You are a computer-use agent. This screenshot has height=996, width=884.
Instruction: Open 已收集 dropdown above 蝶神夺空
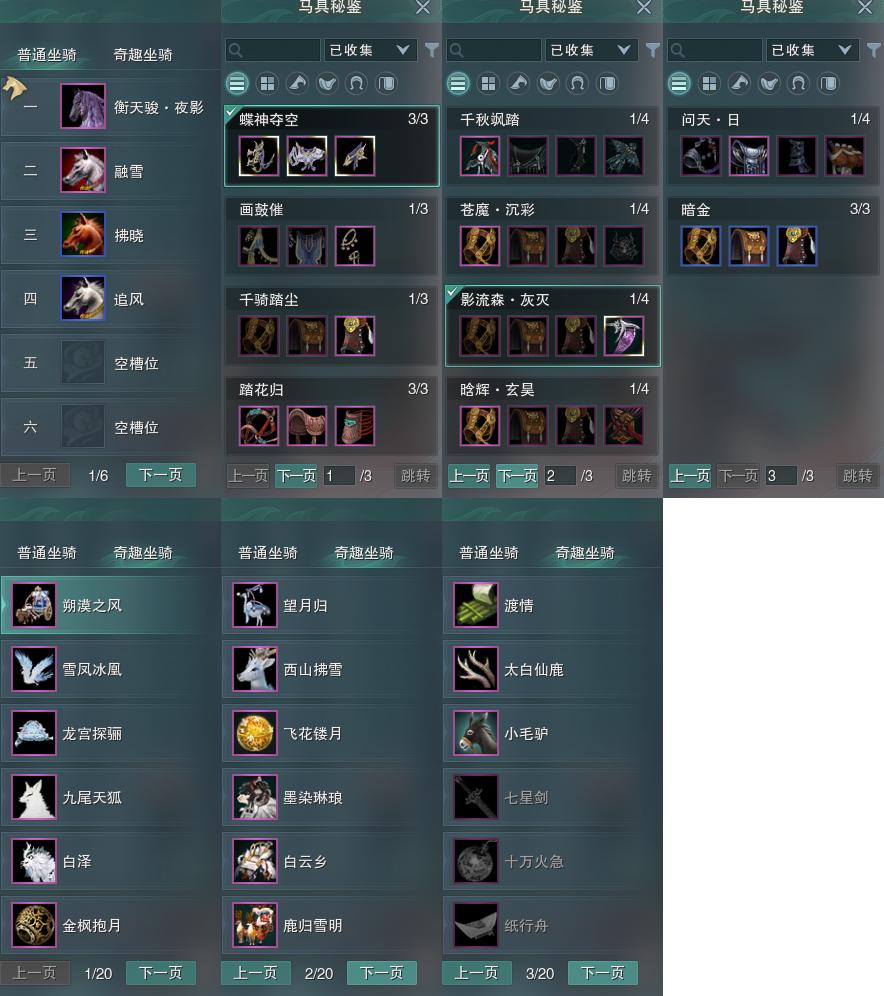coord(370,50)
